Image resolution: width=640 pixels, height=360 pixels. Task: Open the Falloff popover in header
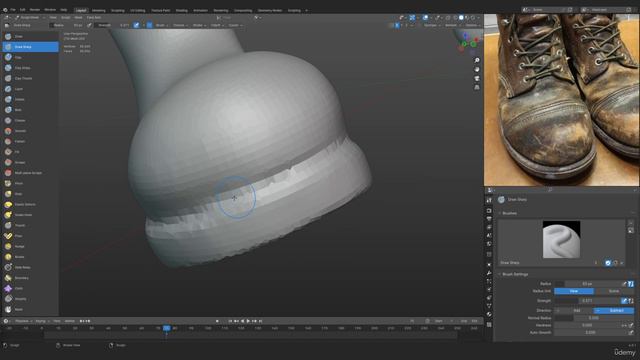[217, 25]
